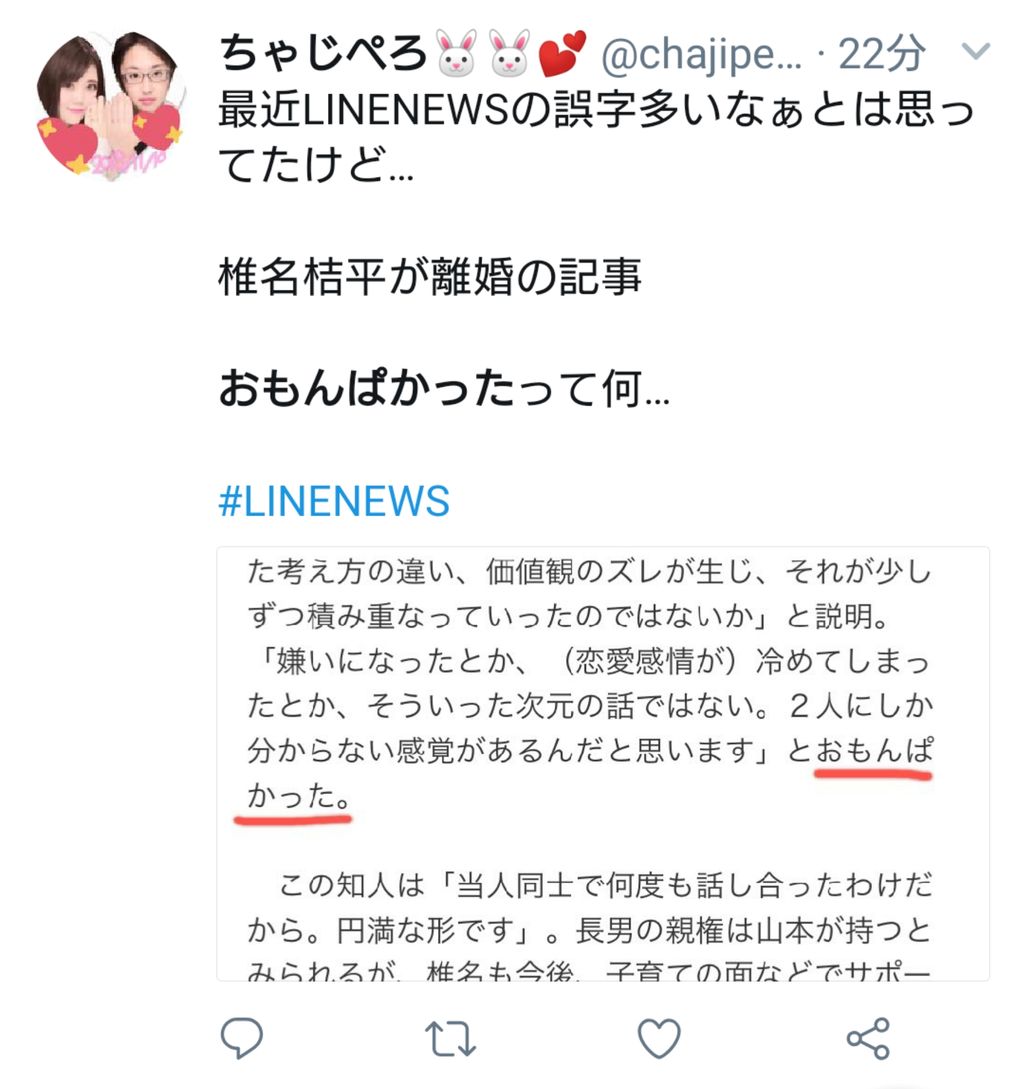
Task: Open the reply speech bubble icon
Action: pos(241,1038)
